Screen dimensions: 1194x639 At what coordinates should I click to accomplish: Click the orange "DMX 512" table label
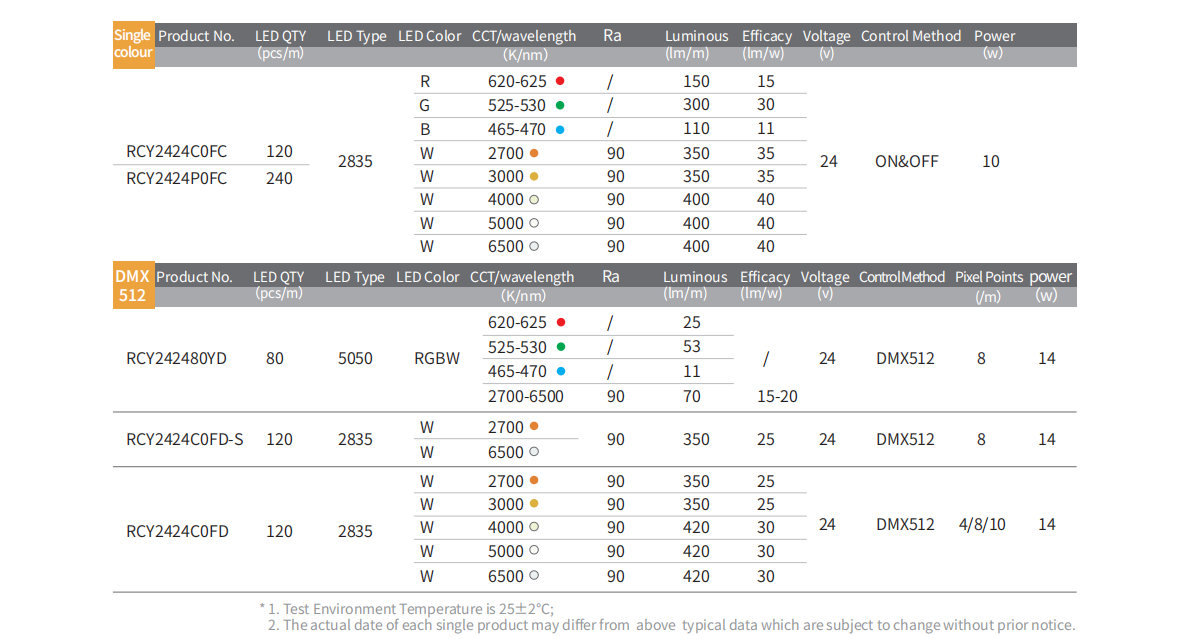click(132, 286)
